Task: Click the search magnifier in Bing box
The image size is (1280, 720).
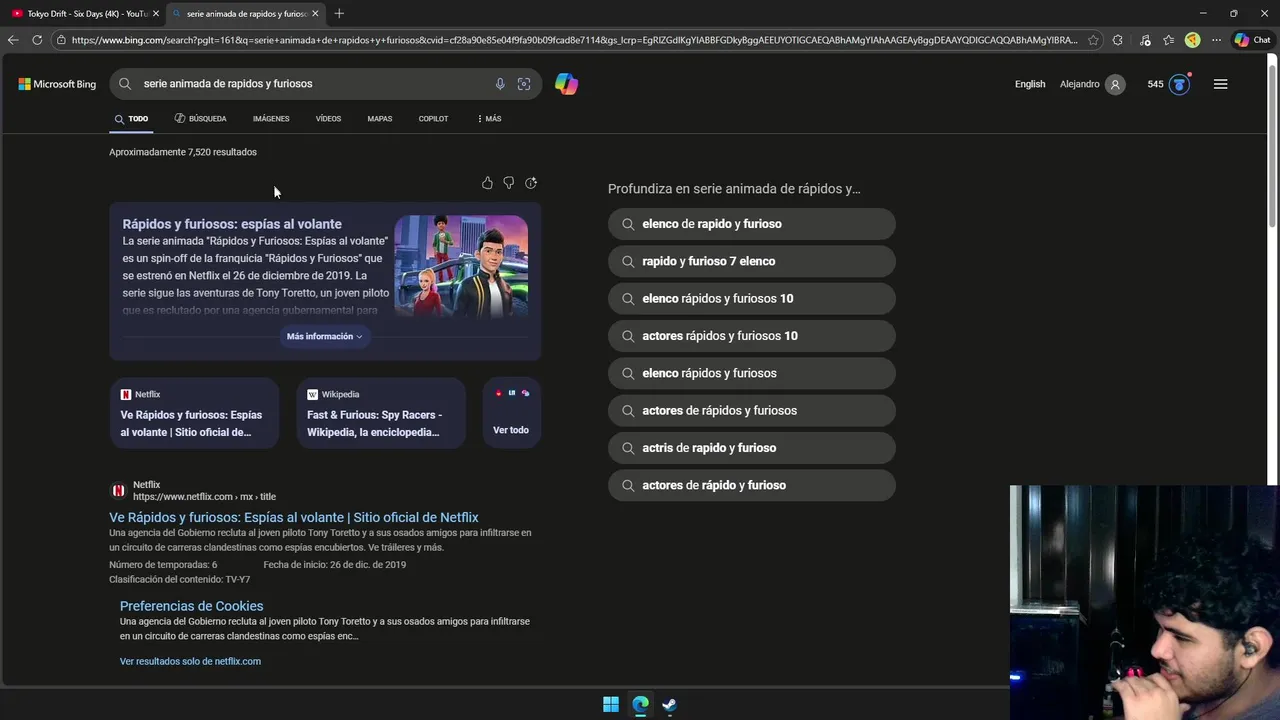Action: point(125,84)
